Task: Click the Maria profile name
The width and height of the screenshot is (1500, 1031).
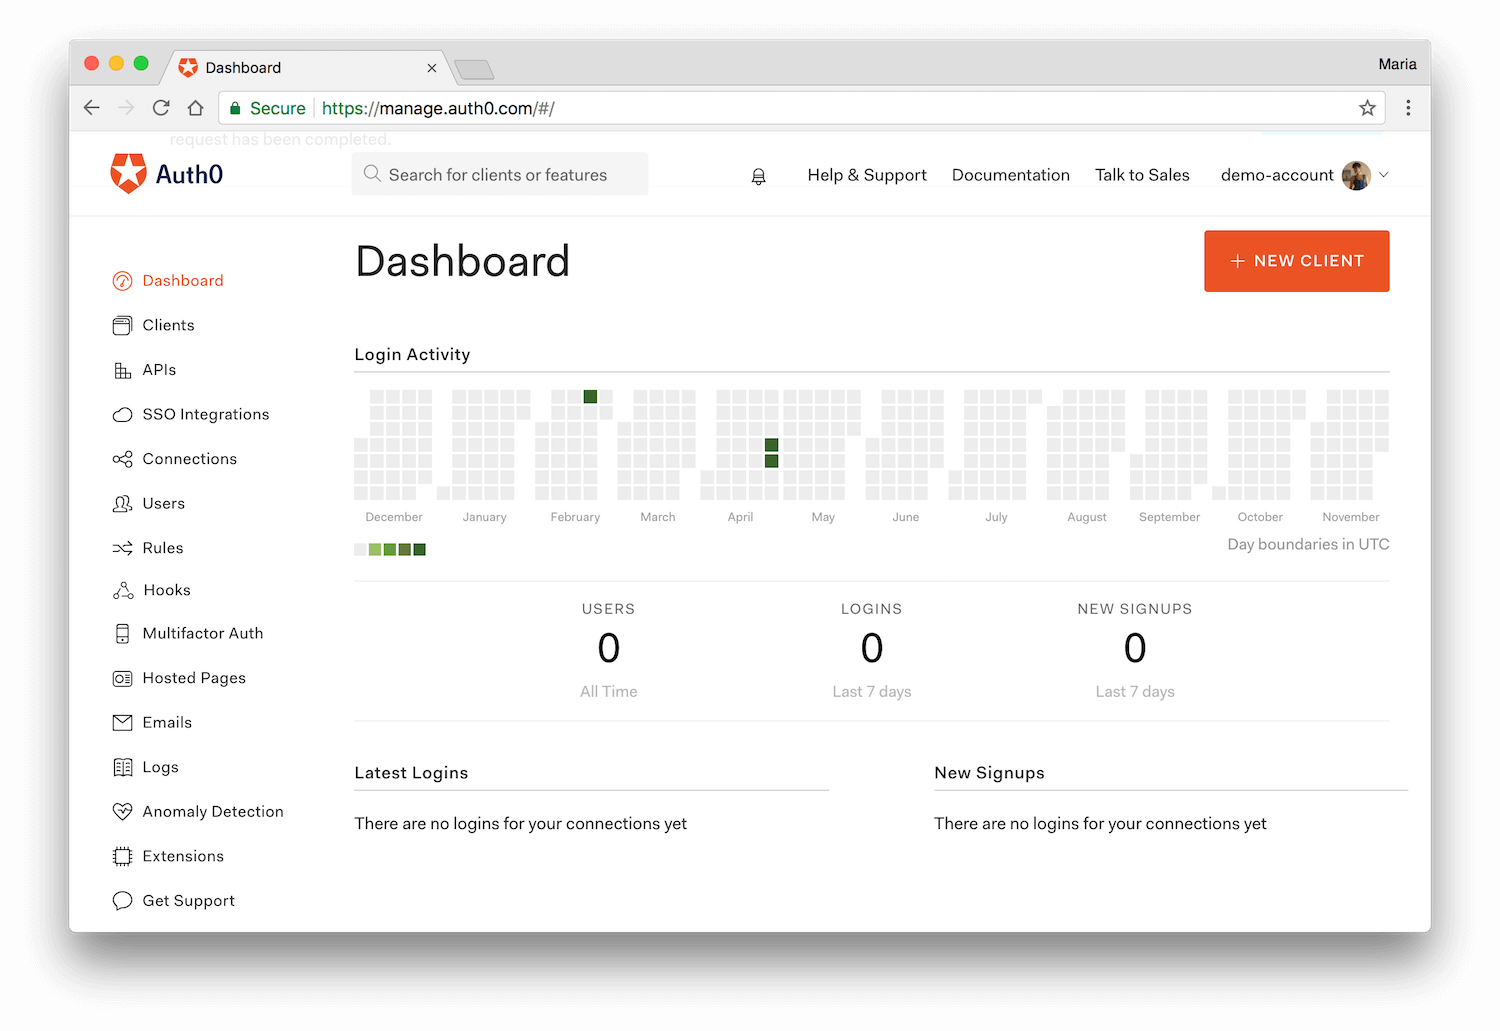Action: click(1397, 64)
